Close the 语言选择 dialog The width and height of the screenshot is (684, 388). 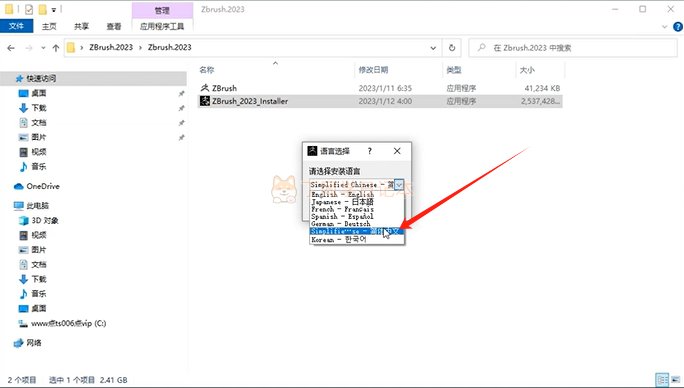pos(397,151)
